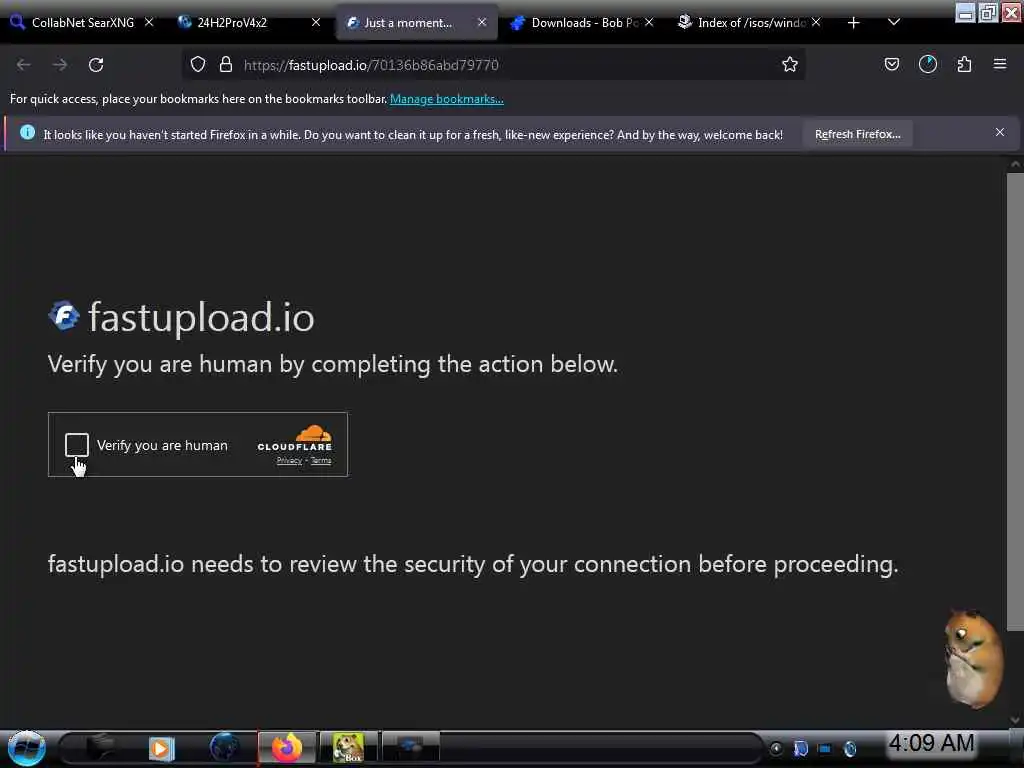This screenshot has width=1024, height=768.
Task: Click the blue circular system tray icon
Action: coord(850,749)
